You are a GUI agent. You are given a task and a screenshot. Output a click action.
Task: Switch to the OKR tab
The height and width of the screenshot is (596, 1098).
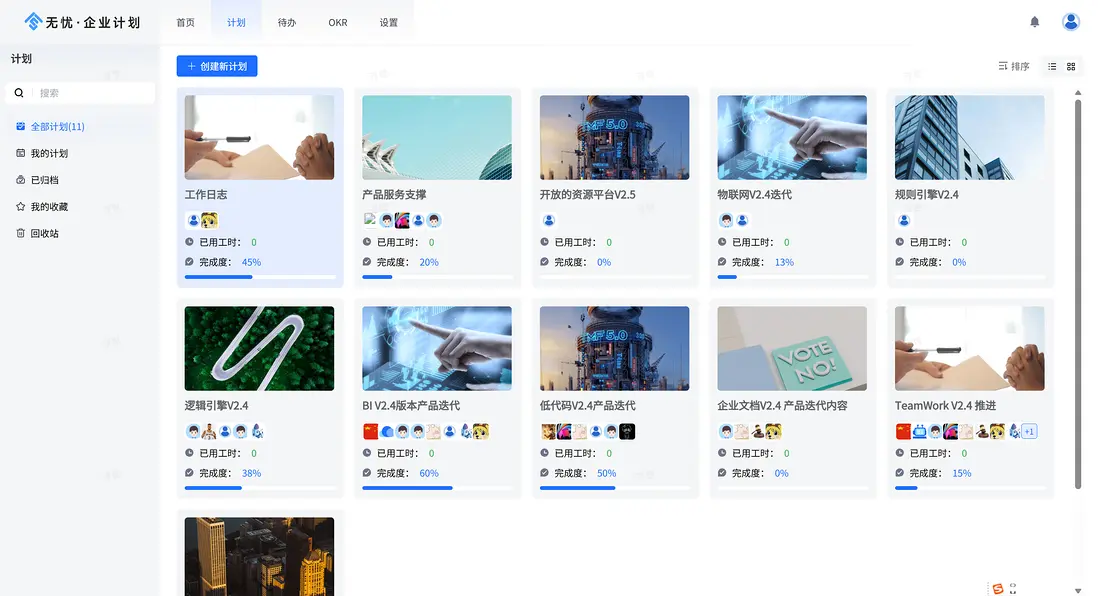tap(337, 21)
